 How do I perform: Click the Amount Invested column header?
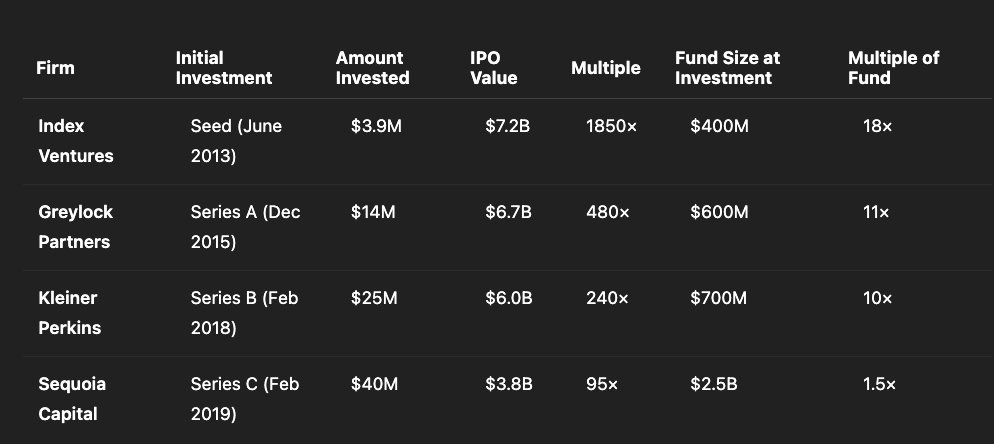[372, 68]
